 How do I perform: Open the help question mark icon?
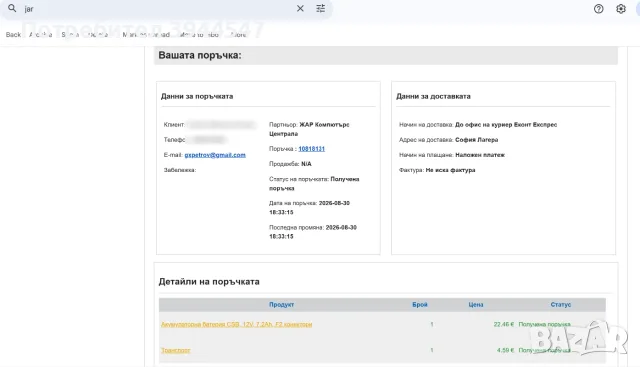(598, 9)
